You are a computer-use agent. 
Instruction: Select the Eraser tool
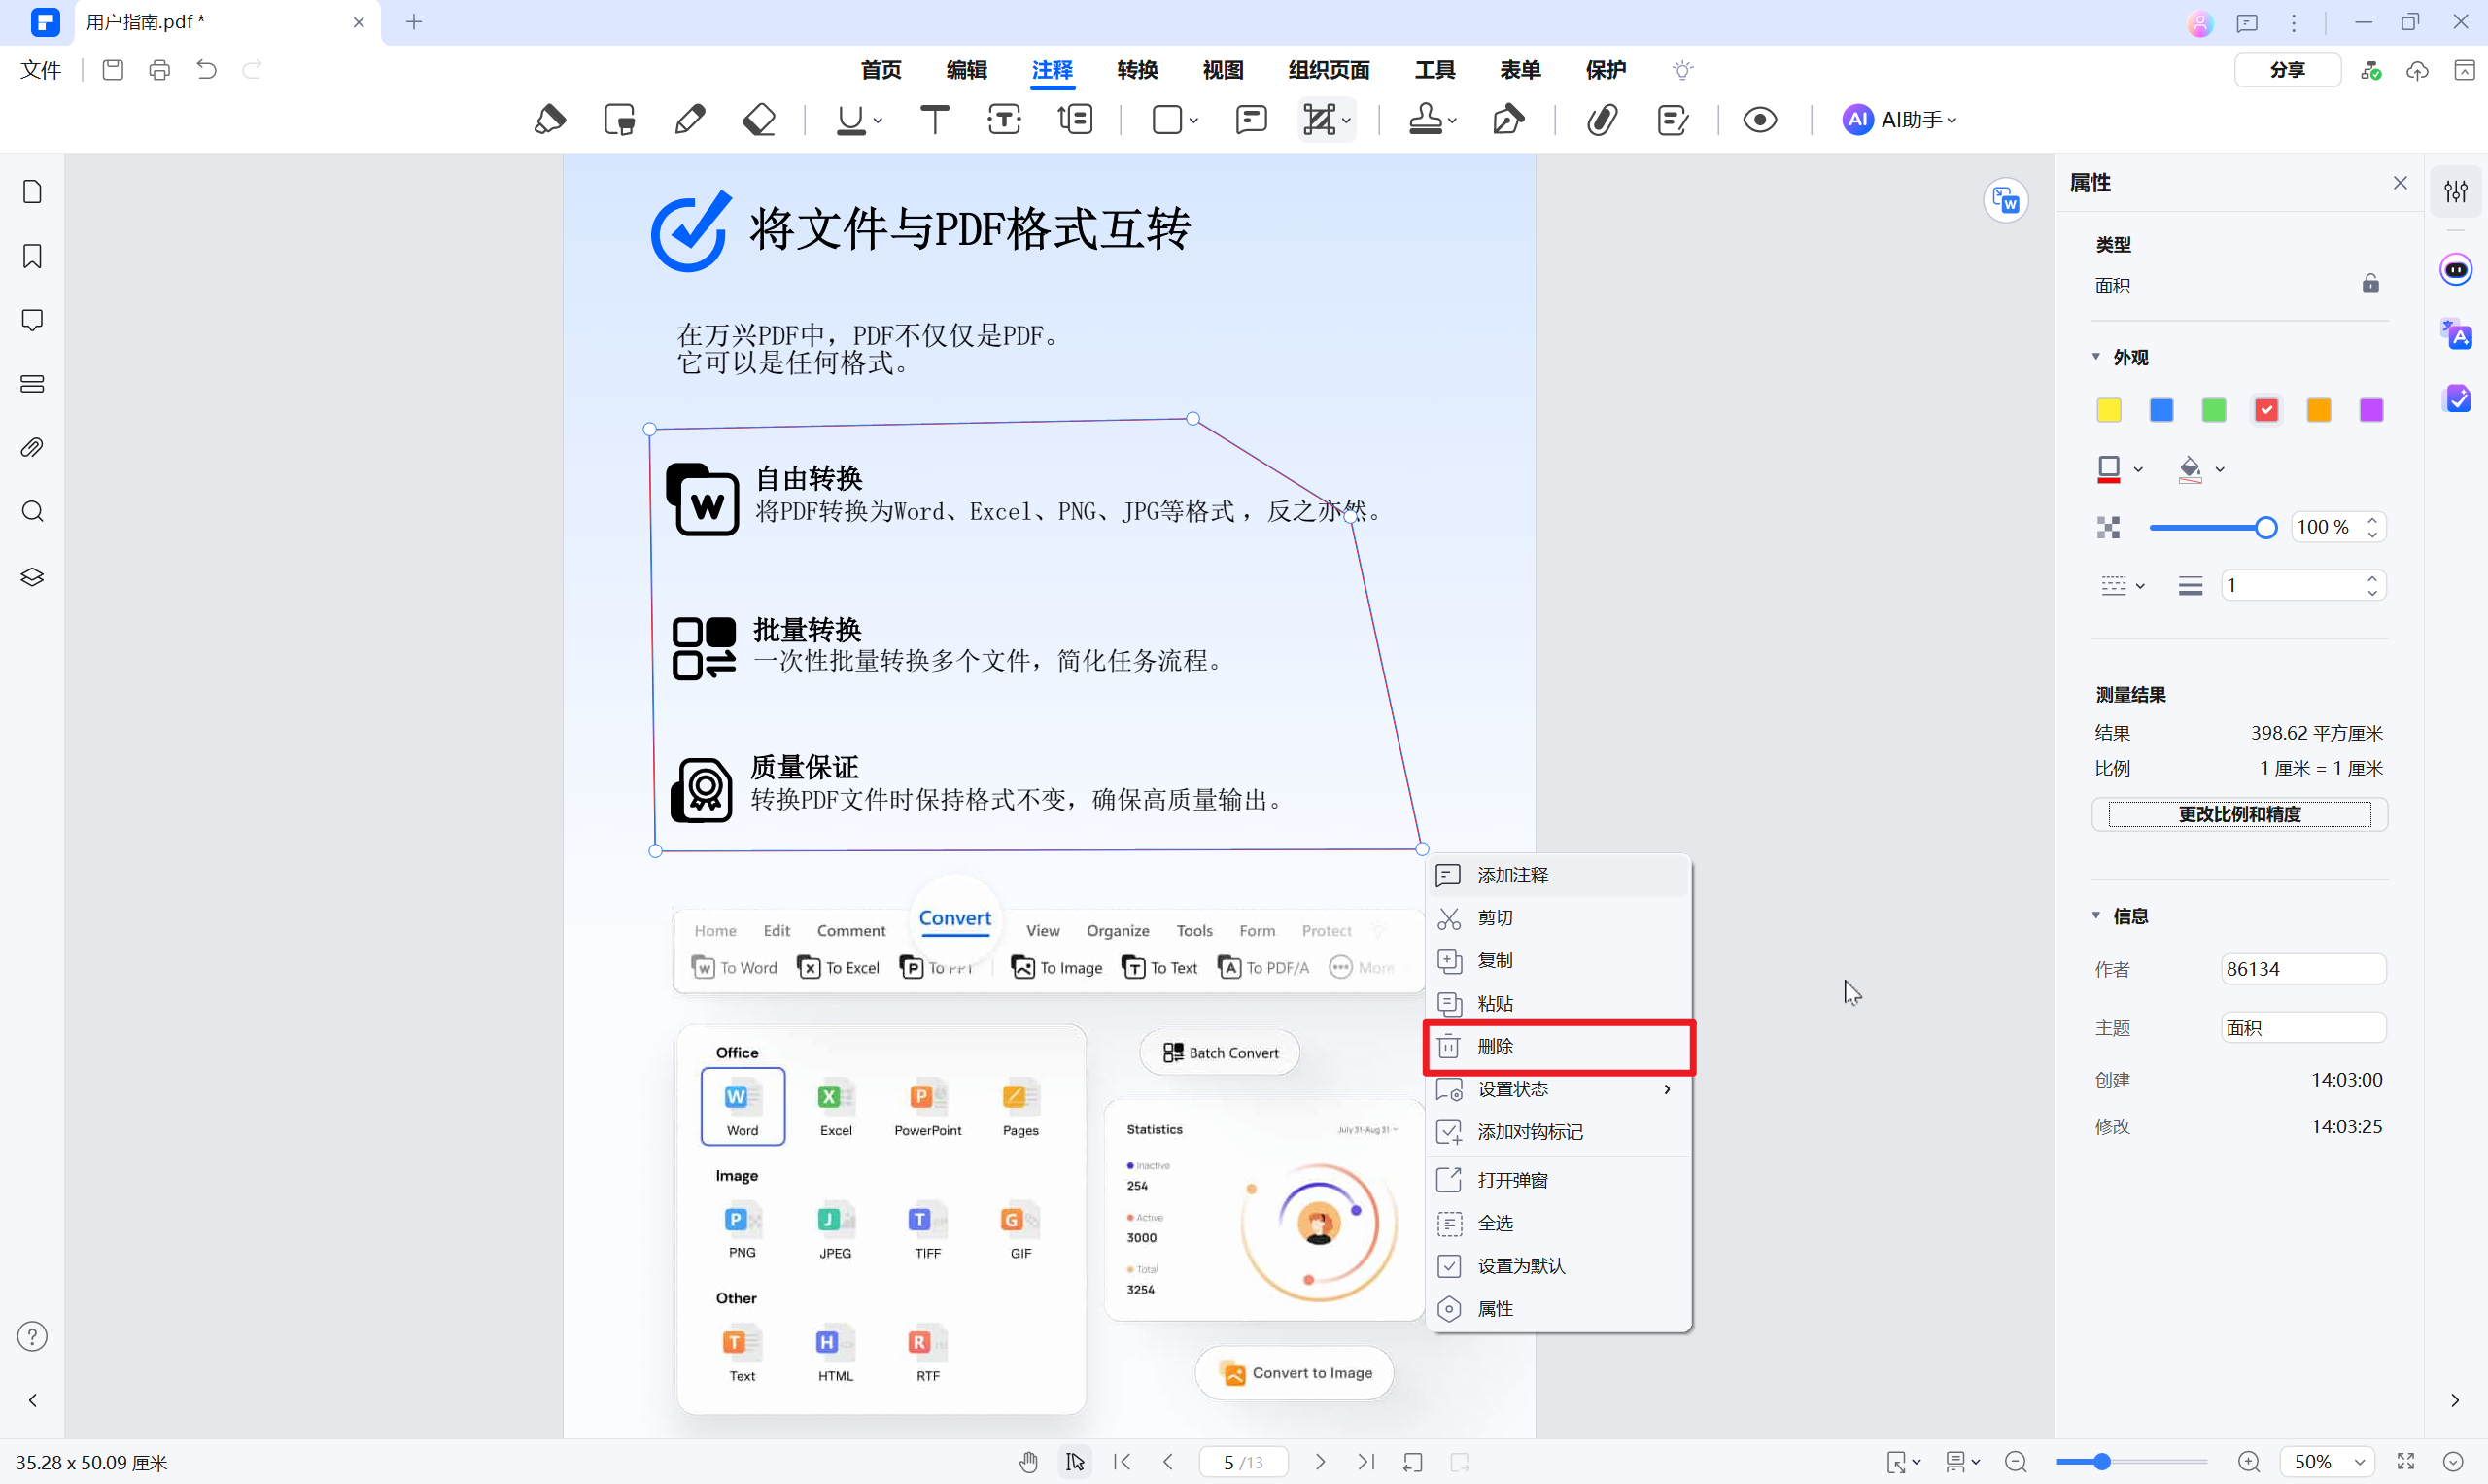759,119
